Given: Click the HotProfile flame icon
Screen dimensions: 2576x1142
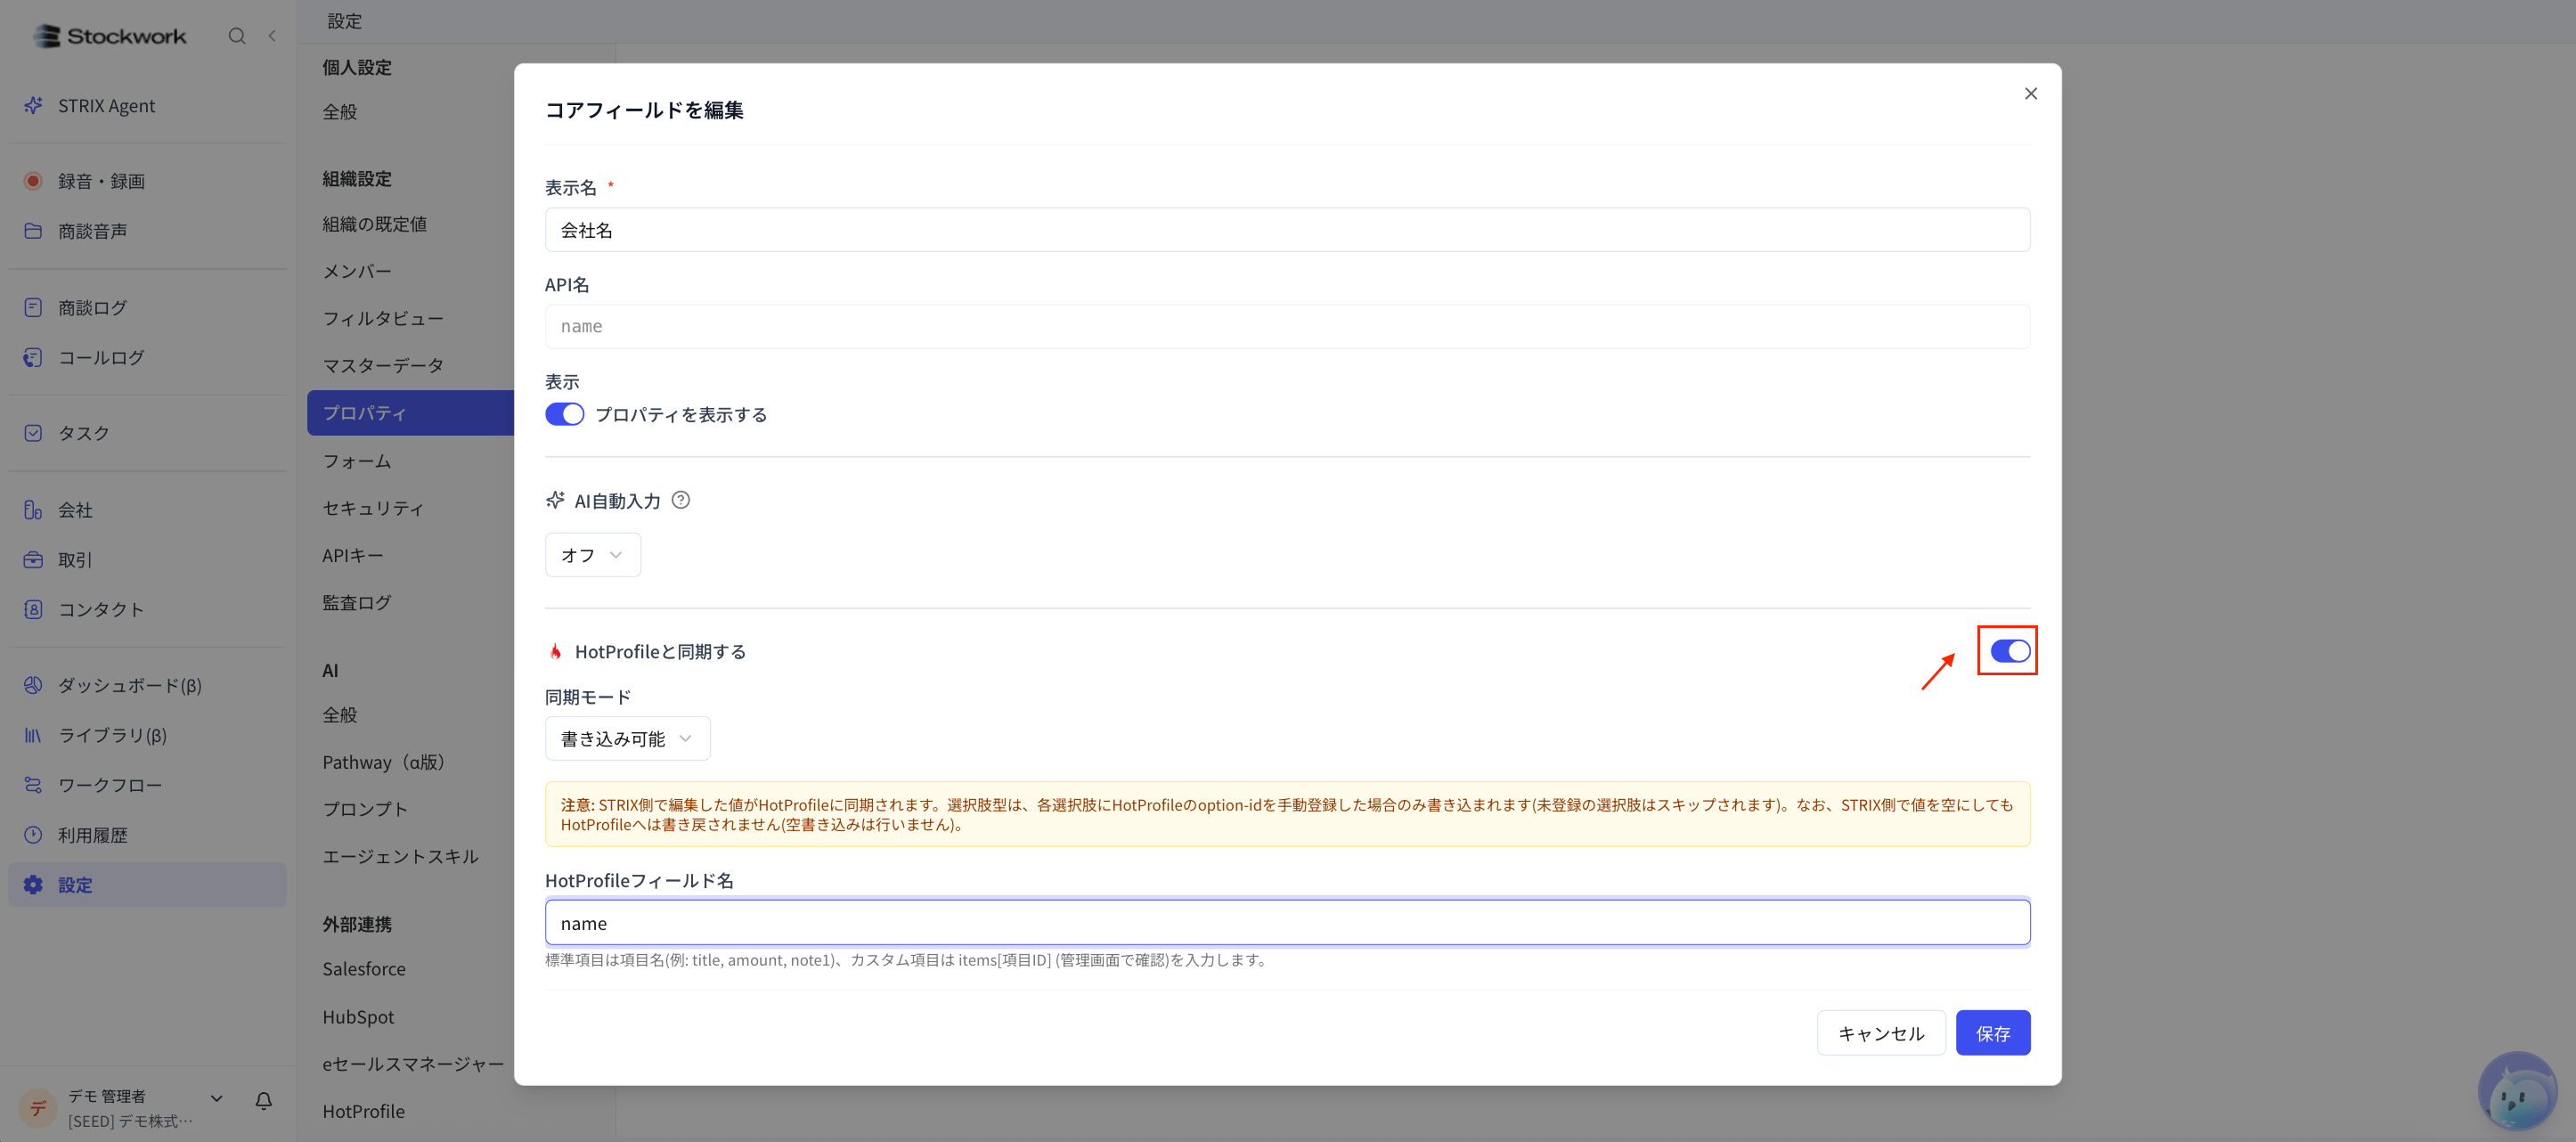Looking at the screenshot, I should tap(556, 652).
